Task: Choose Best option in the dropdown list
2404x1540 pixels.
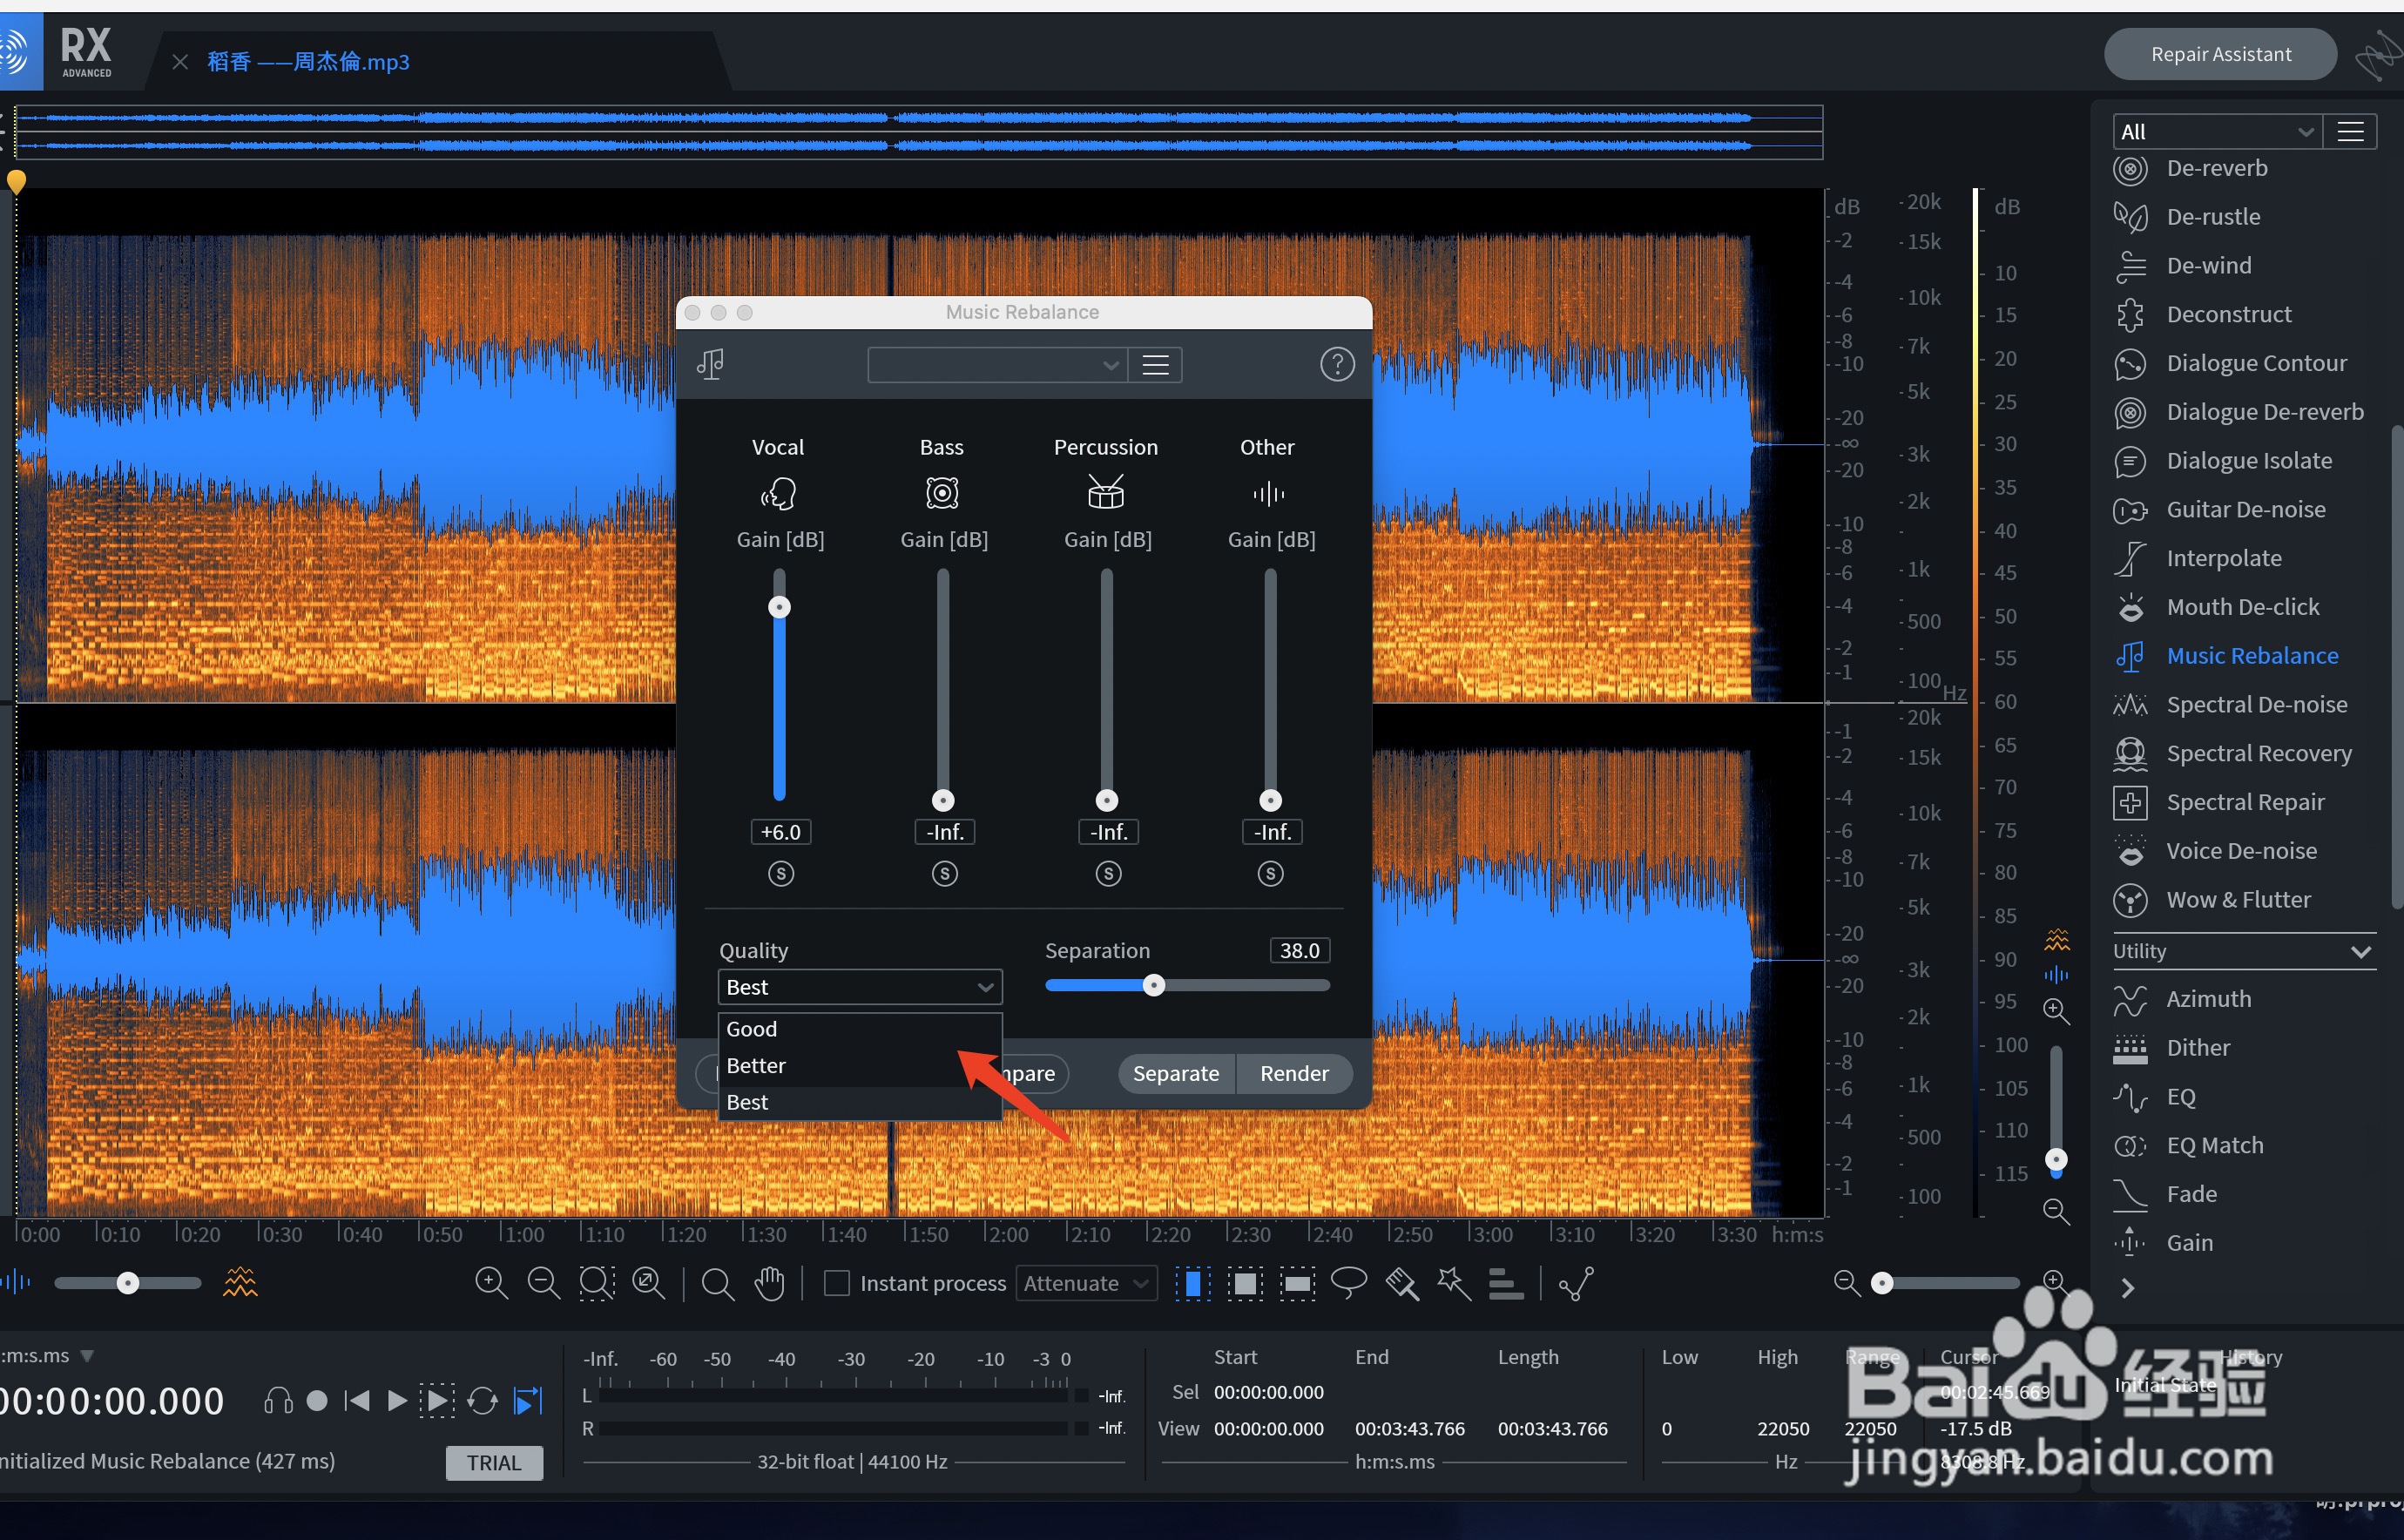Action: tap(860, 1102)
